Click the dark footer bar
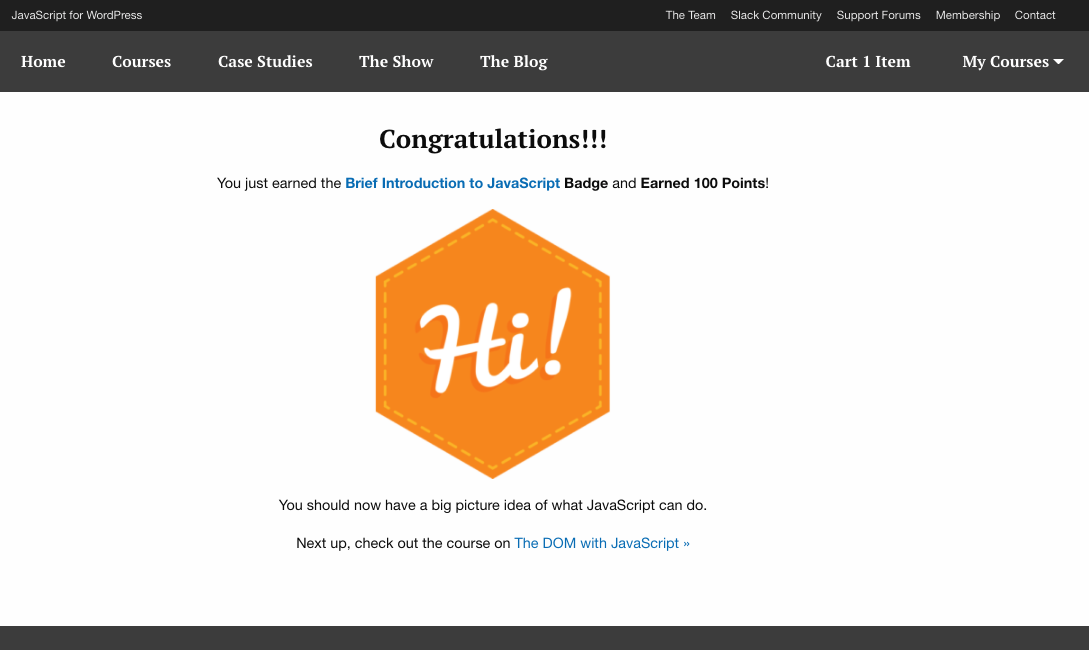 [x=544, y=637]
